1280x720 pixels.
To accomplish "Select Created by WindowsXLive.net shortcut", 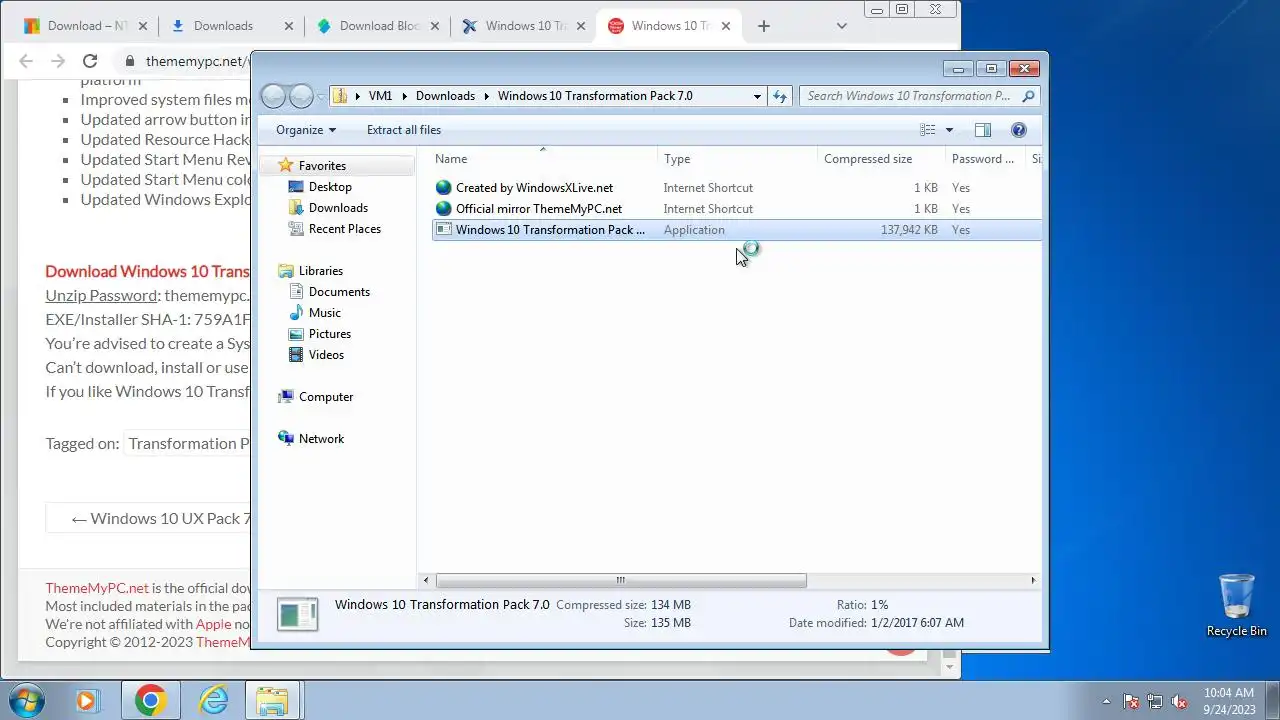I will point(534,188).
